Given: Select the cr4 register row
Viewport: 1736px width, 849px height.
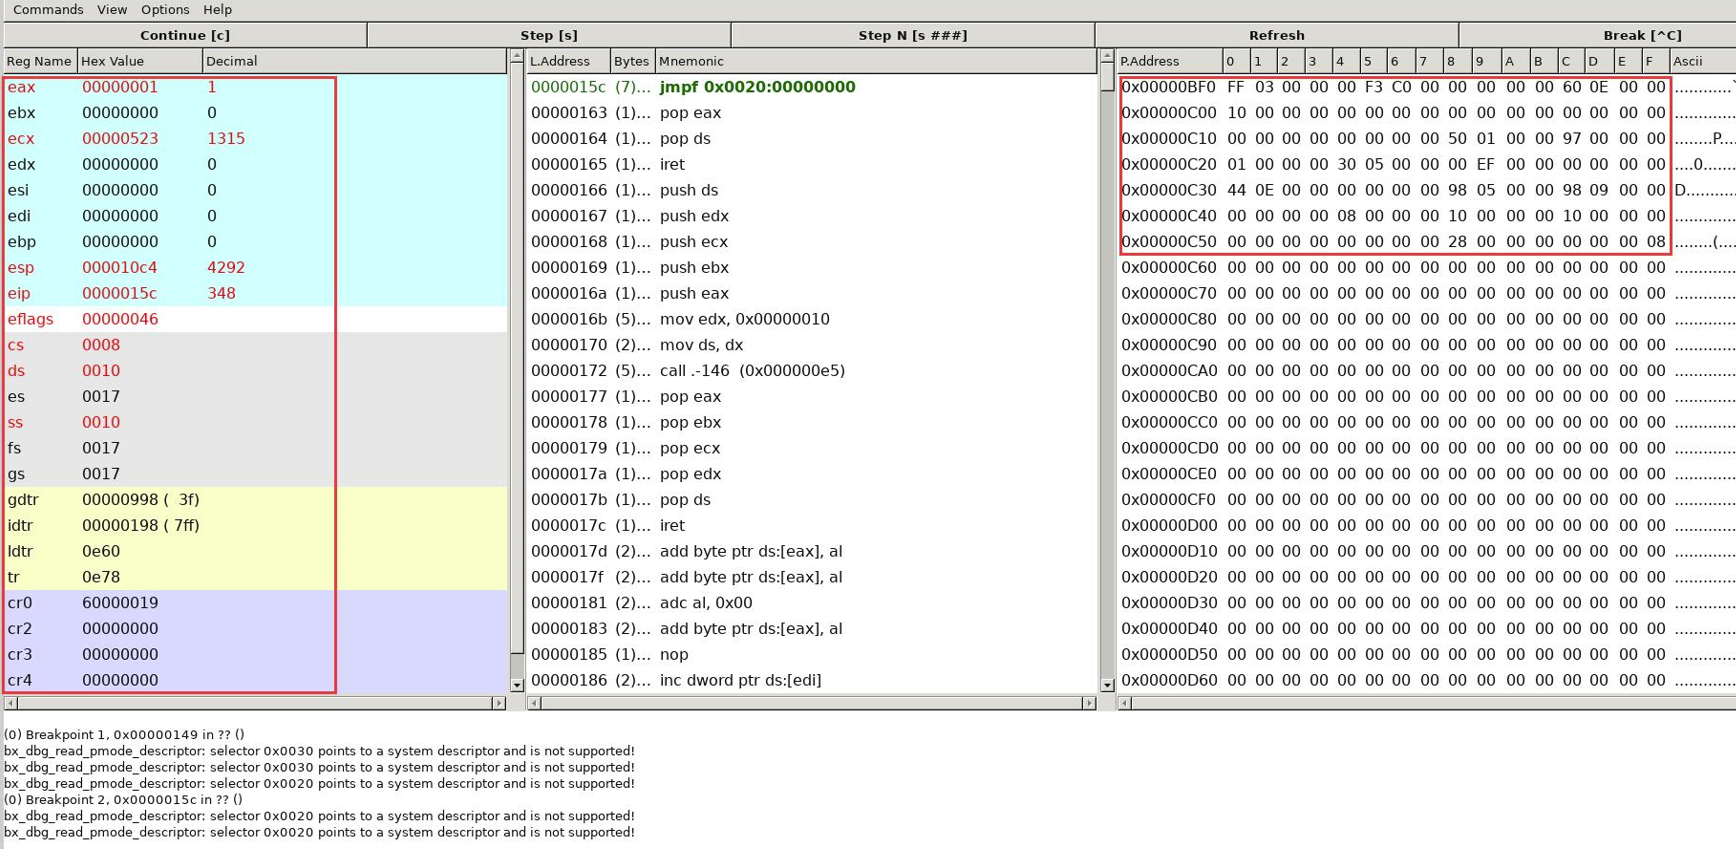Looking at the screenshot, I should click(255, 681).
